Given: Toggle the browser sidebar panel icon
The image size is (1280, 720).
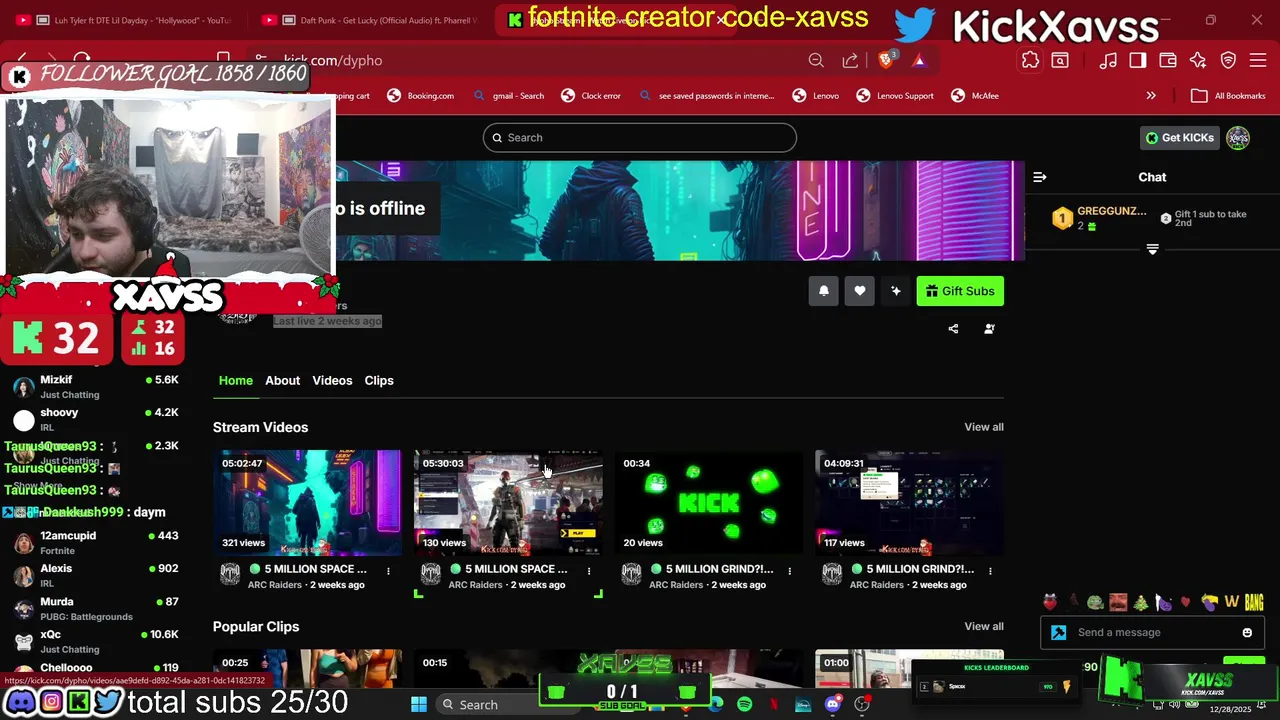Looking at the screenshot, I should pyautogui.click(x=1138, y=60).
